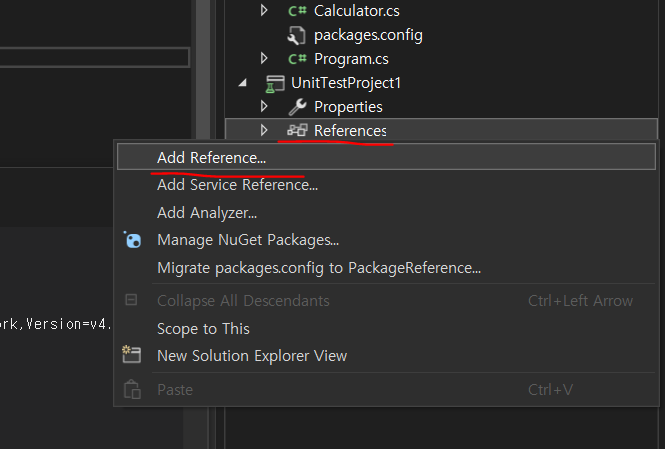Click the Properties wrench icon
Screen dimensions: 665x449
click(296, 107)
